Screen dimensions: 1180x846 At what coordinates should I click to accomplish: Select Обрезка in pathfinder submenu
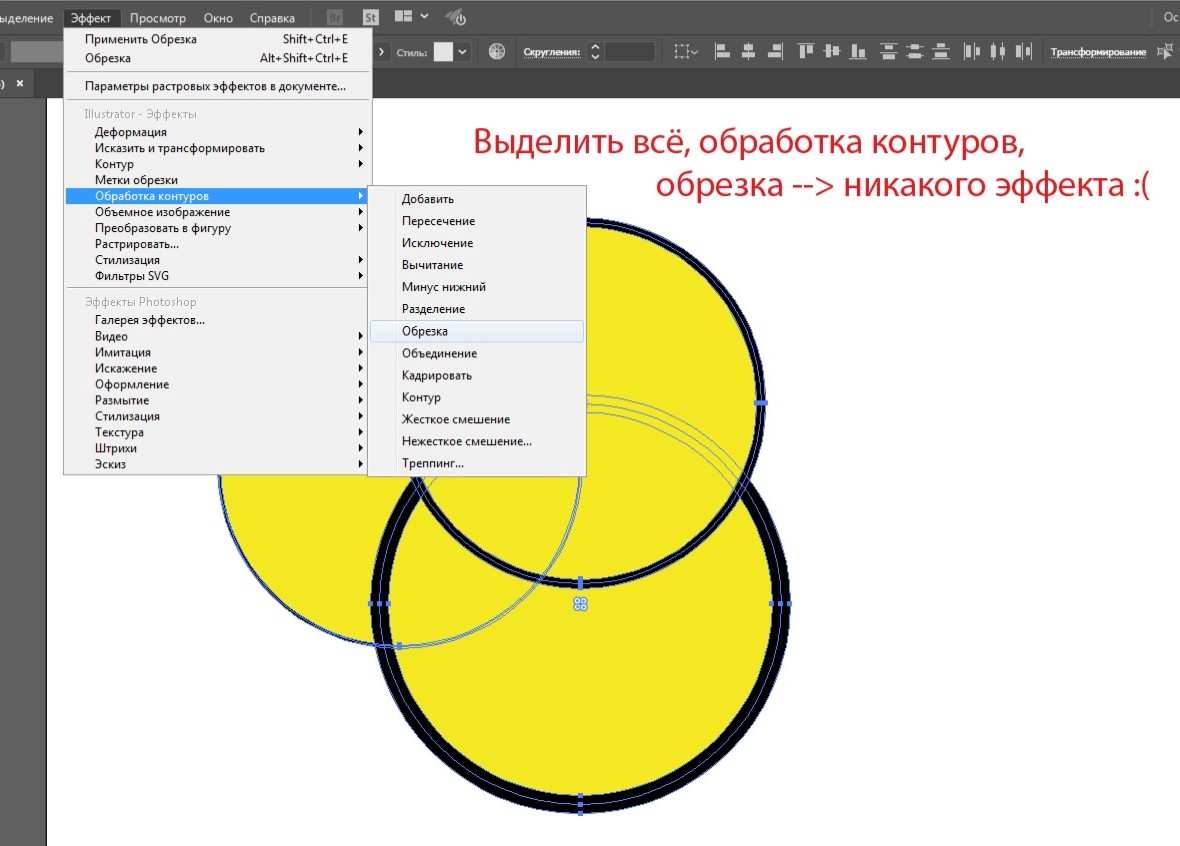click(x=476, y=331)
